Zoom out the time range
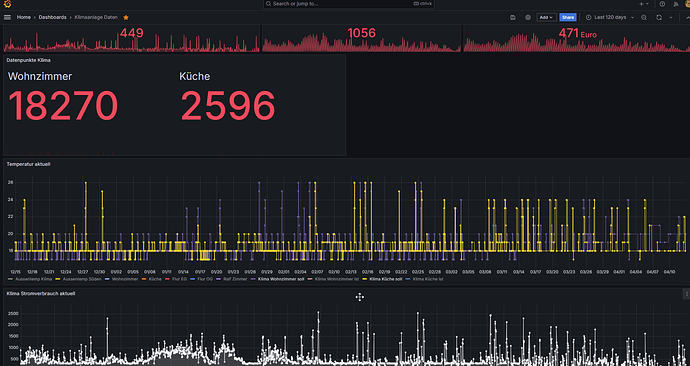The height and width of the screenshot is (366, 690). pyautogui.click(x=644, y=17)
